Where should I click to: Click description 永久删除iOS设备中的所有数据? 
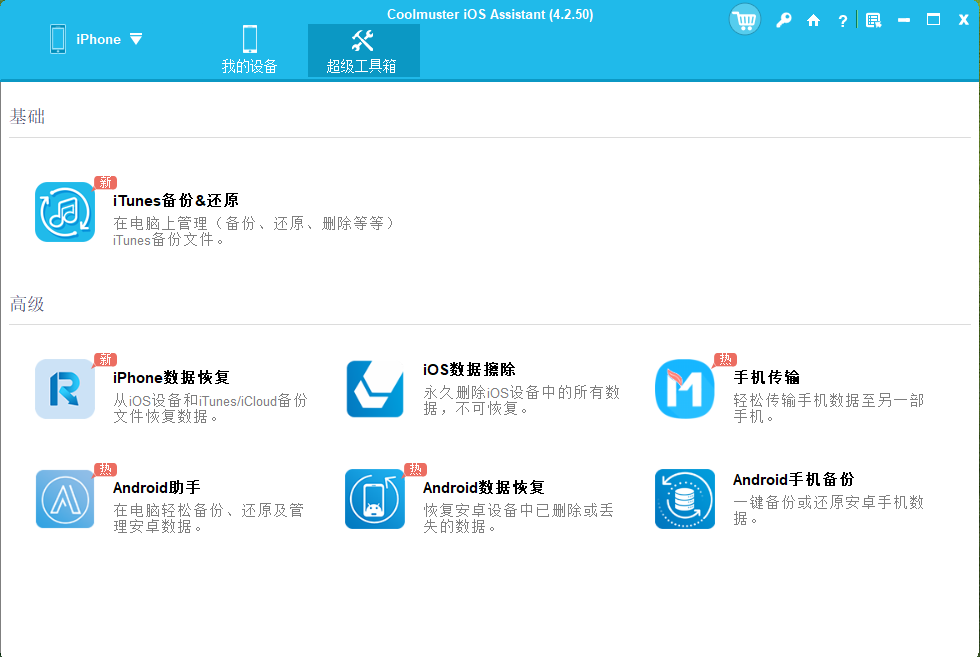point(521,400)
